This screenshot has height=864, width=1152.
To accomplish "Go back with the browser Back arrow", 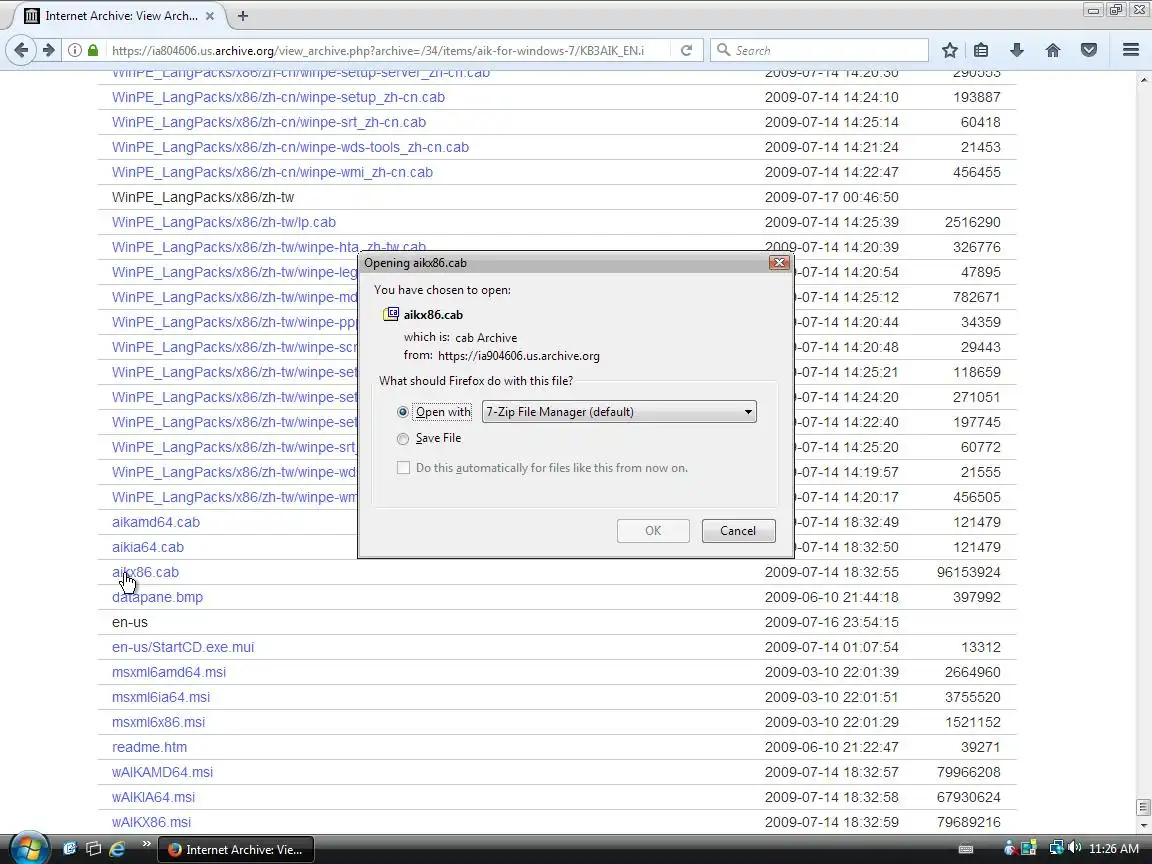I will (21, 50).
